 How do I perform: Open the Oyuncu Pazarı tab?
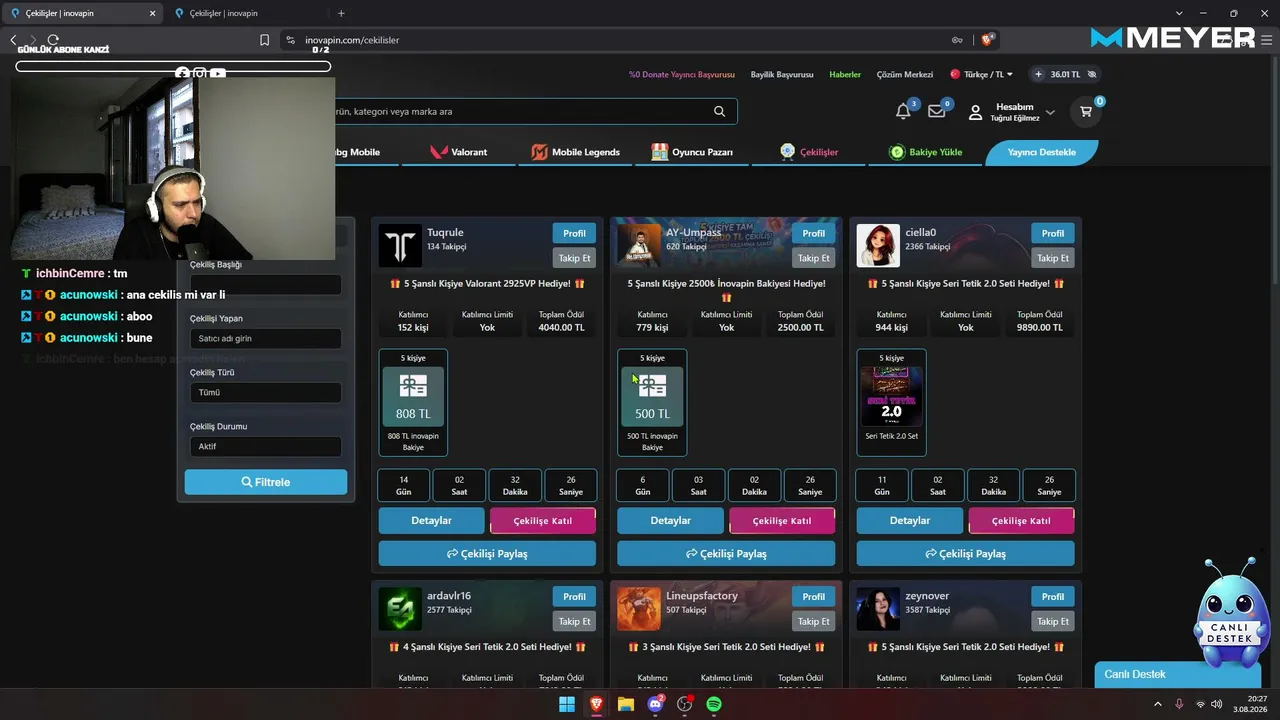pos(692,152)
